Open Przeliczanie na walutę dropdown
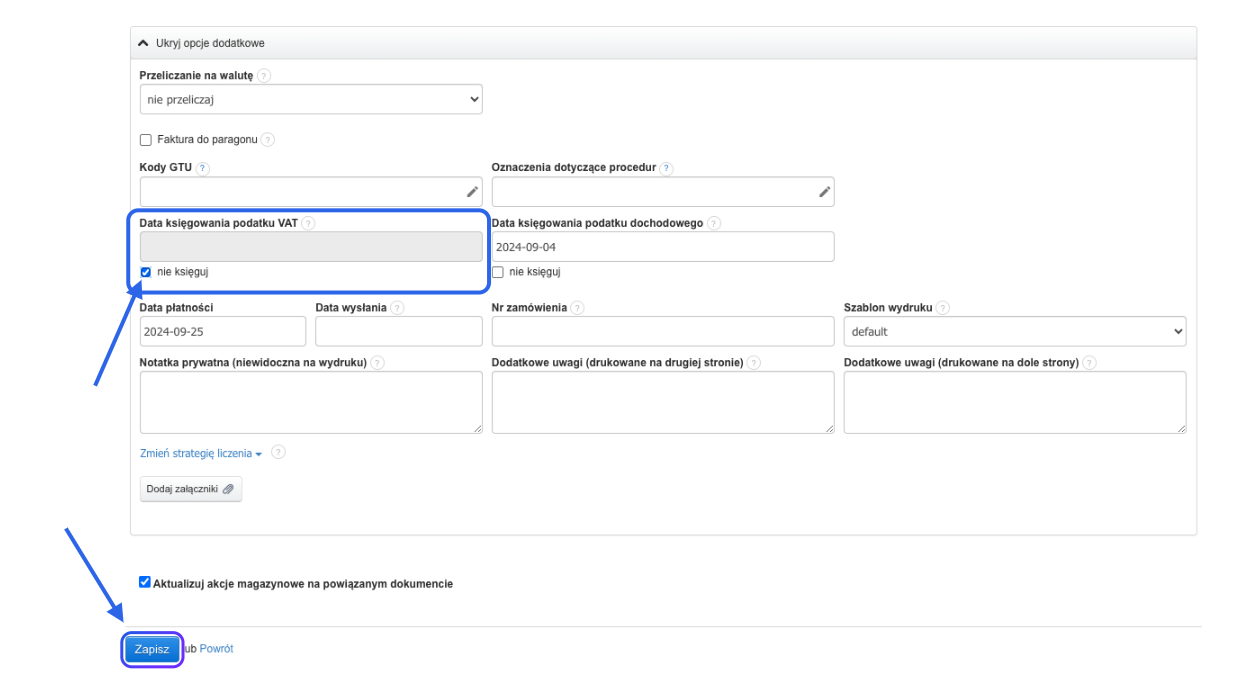The width and height of the screenshot is (1242, 687). pos(311,99)
